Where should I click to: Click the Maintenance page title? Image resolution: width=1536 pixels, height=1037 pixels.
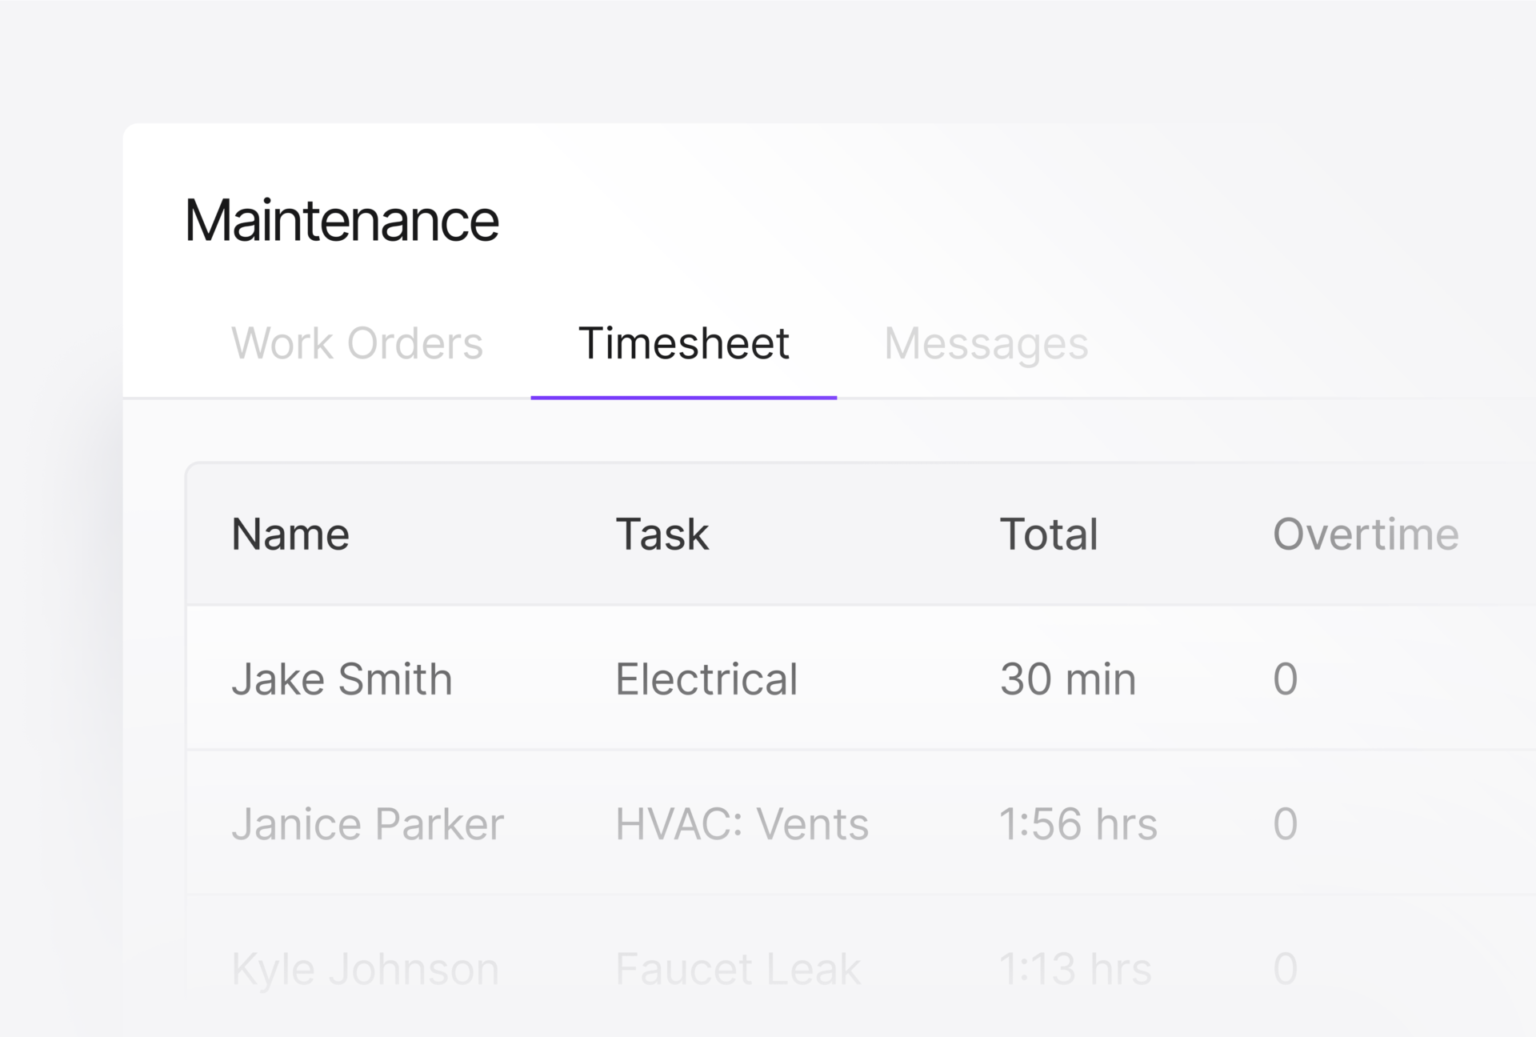(341, 221)
